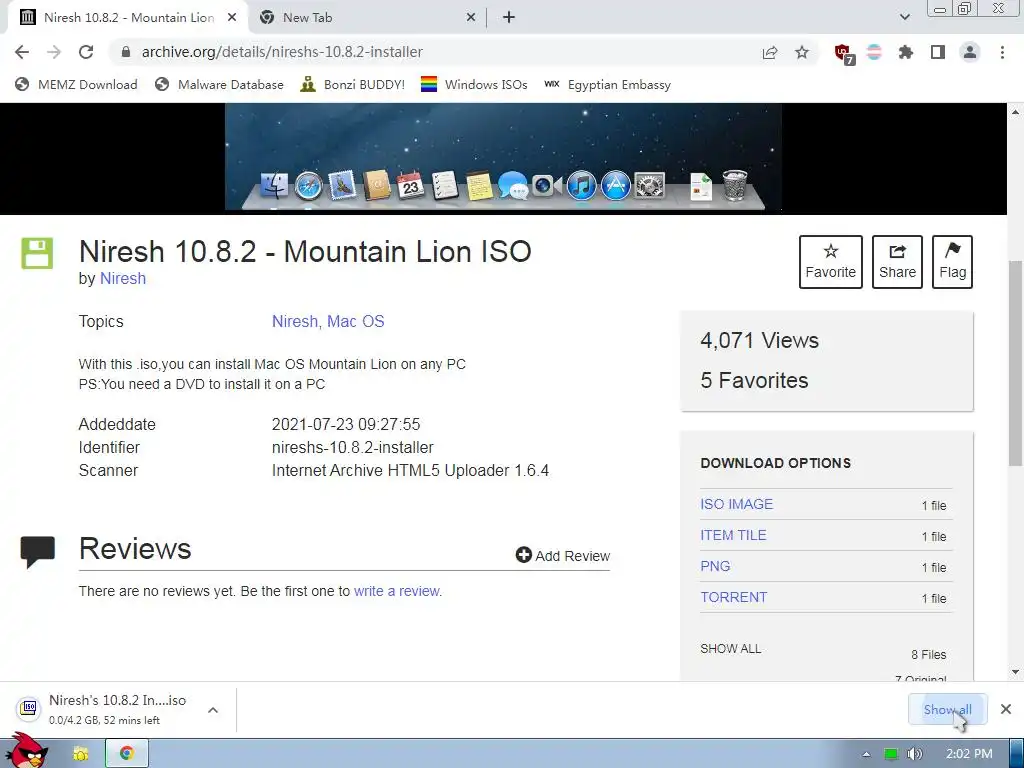The width and height of the screenshot is (1024, 768).
Task: Click SHOW ALL files
Action: click(730, 648)
